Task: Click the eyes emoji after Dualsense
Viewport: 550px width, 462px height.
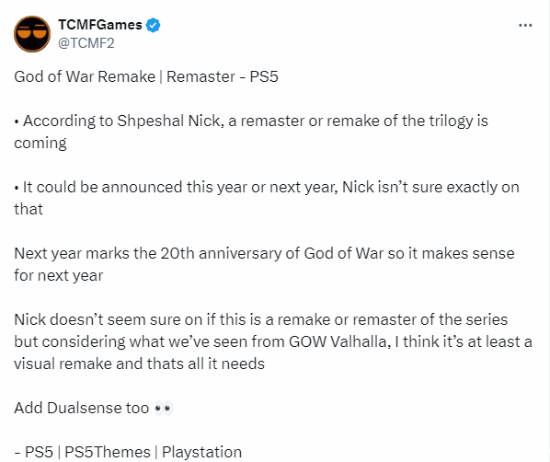Action: coord(163,408)
